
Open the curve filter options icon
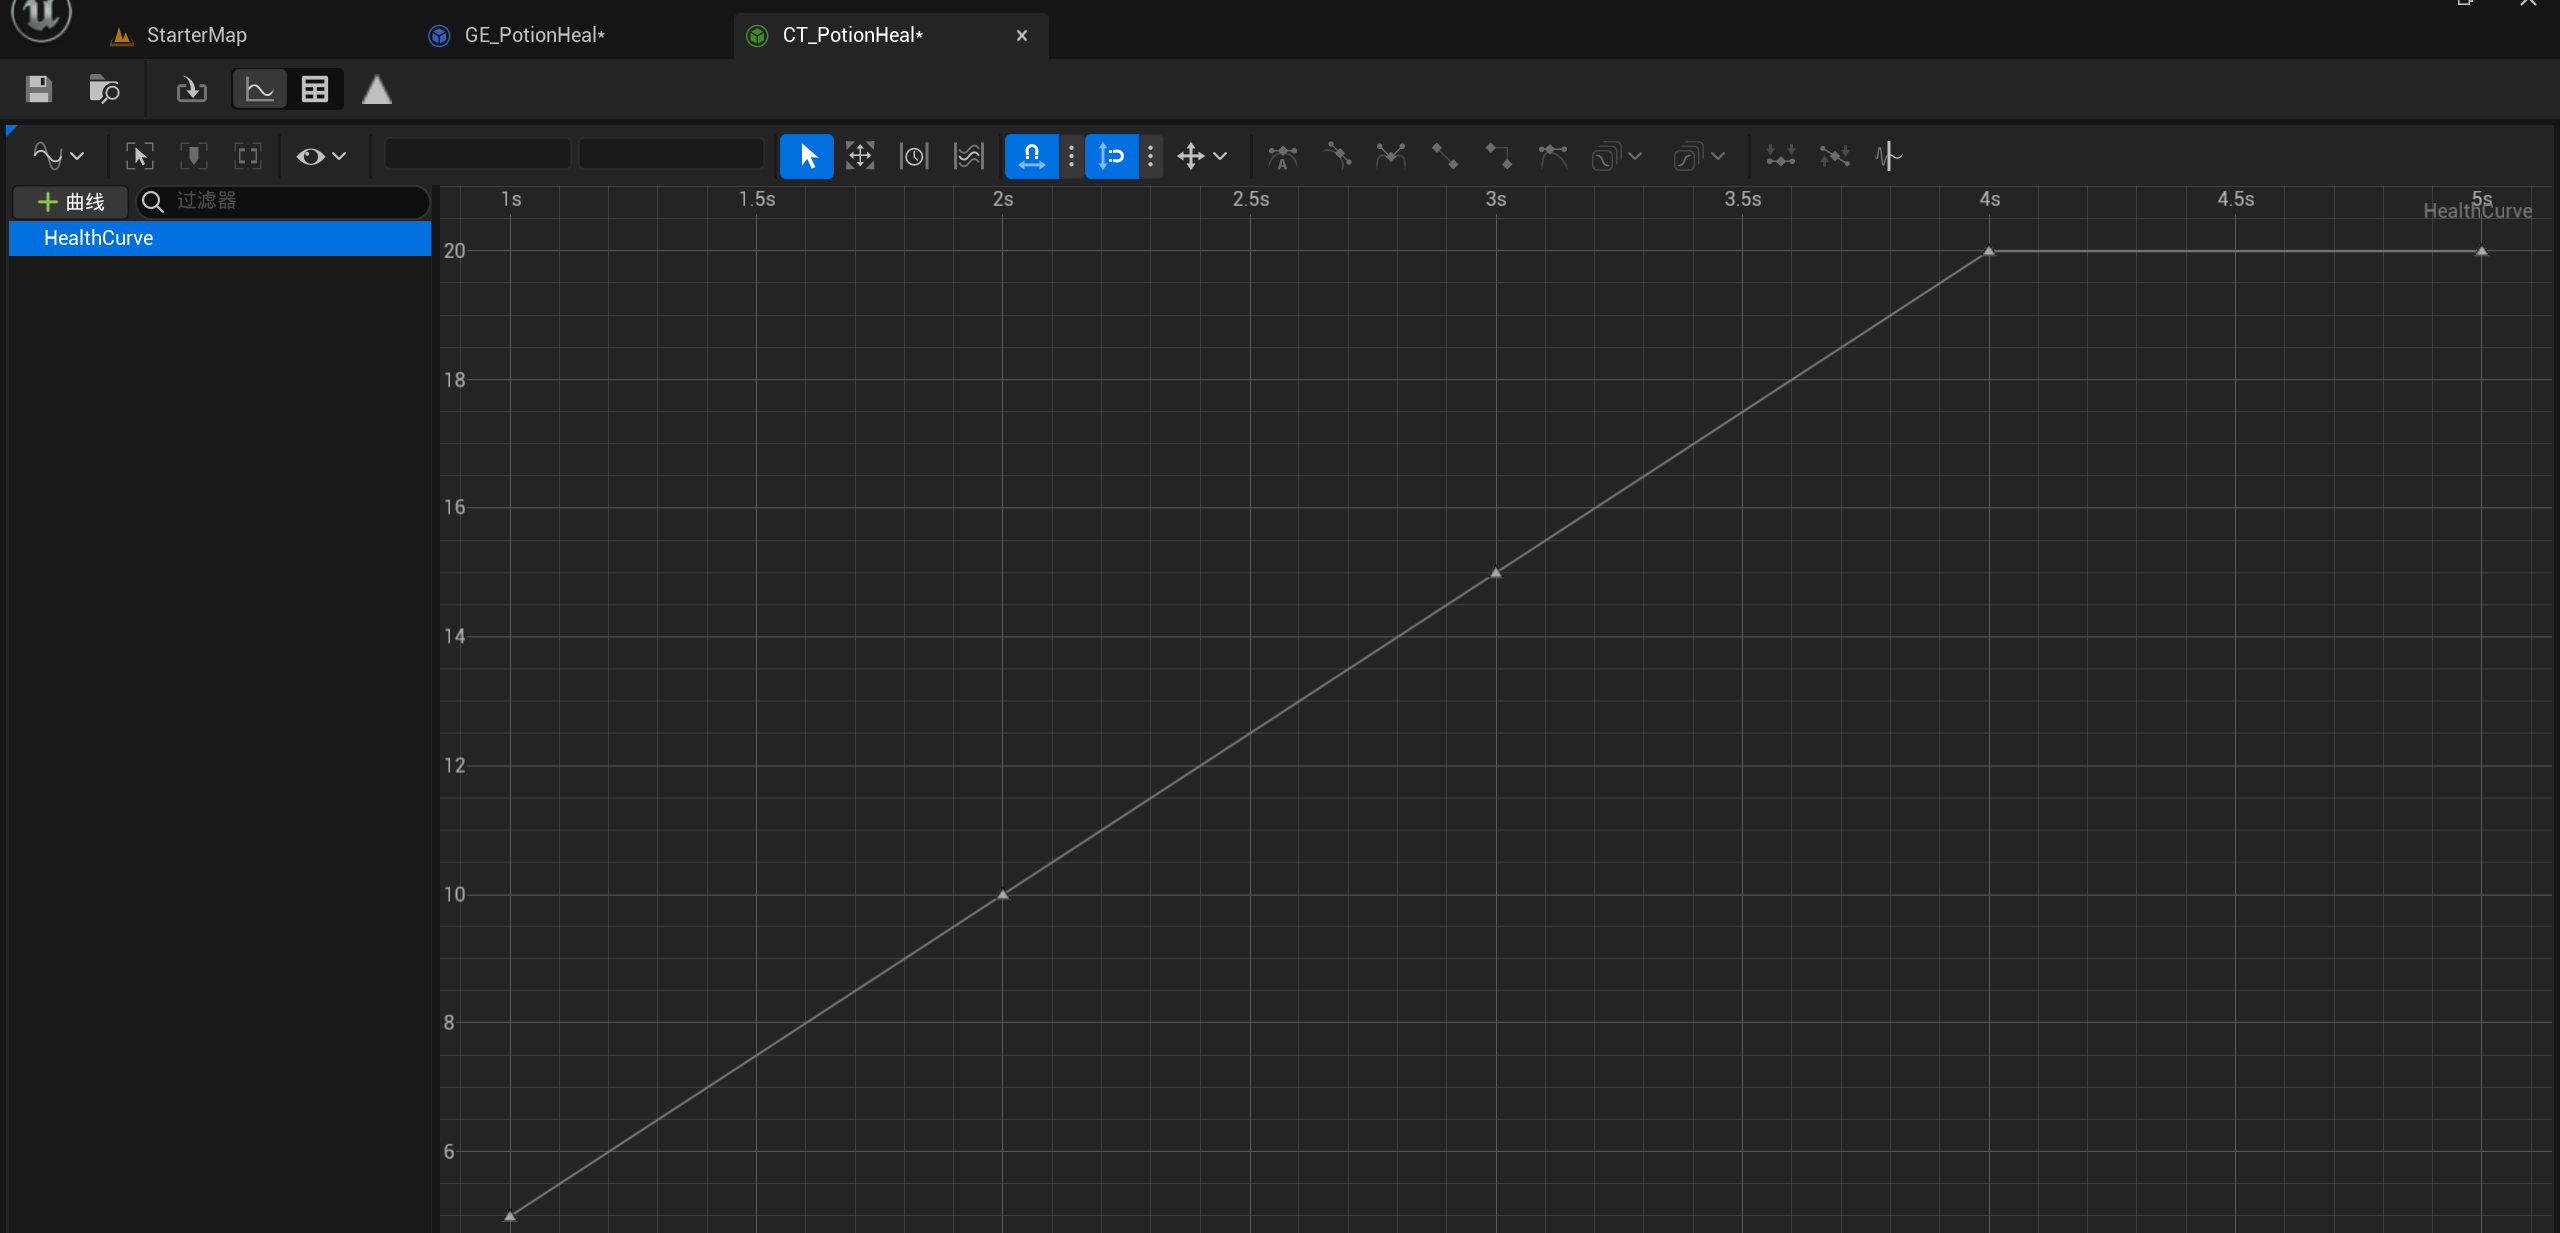tap(1888, 156)
